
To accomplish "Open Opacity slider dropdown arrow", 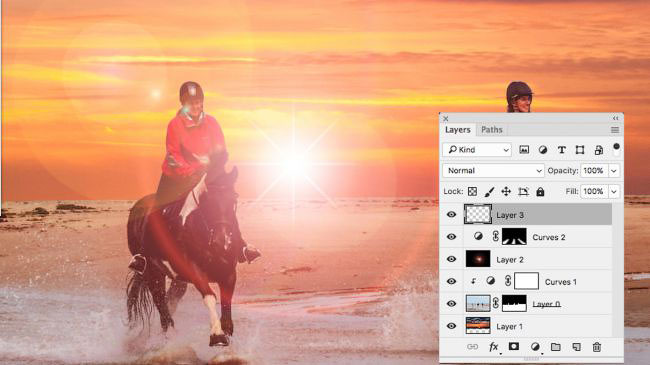I will [614, 170].
